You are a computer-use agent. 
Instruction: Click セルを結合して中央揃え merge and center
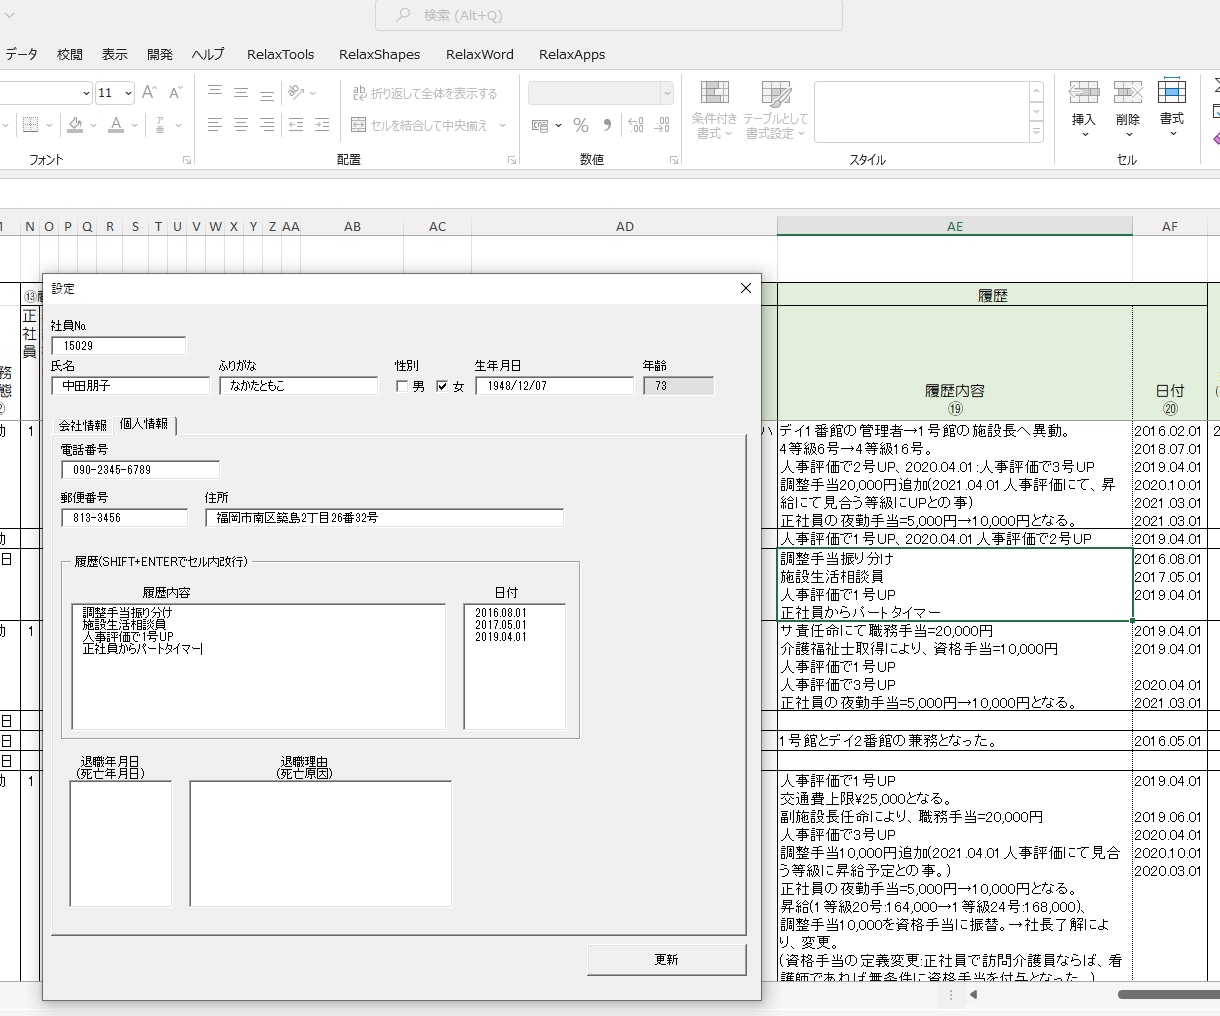click(x=420, y=125)
